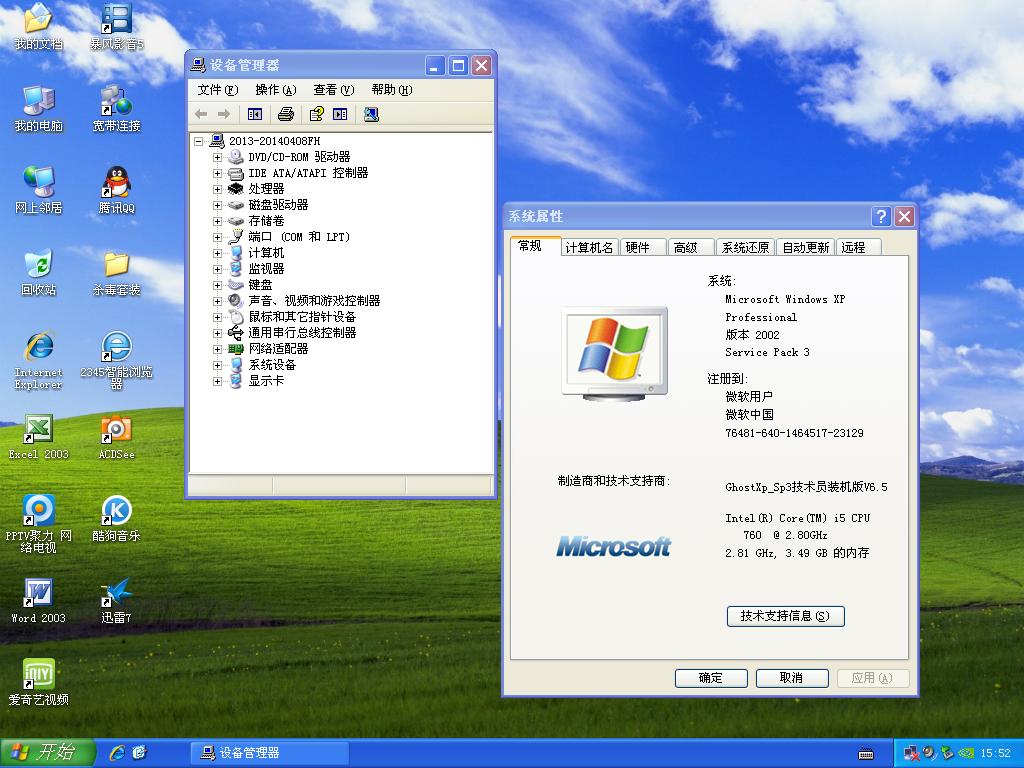Open 我的文档 desktop icon

pos(39,27)
